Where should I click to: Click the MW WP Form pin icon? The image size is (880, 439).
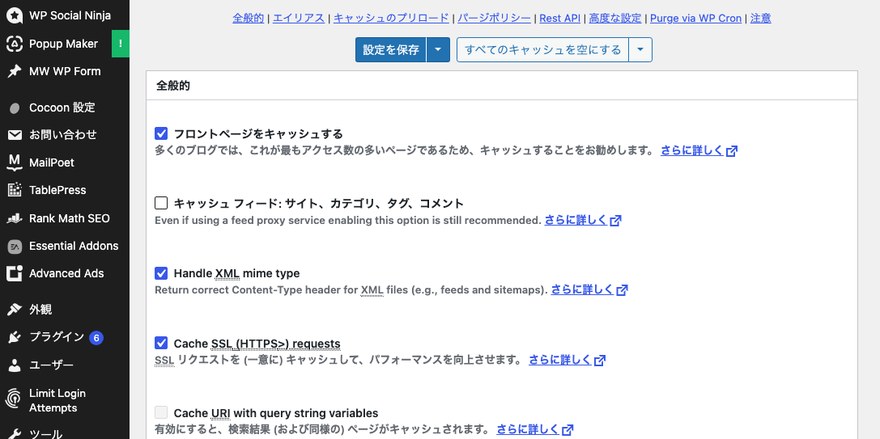(15, 71)
